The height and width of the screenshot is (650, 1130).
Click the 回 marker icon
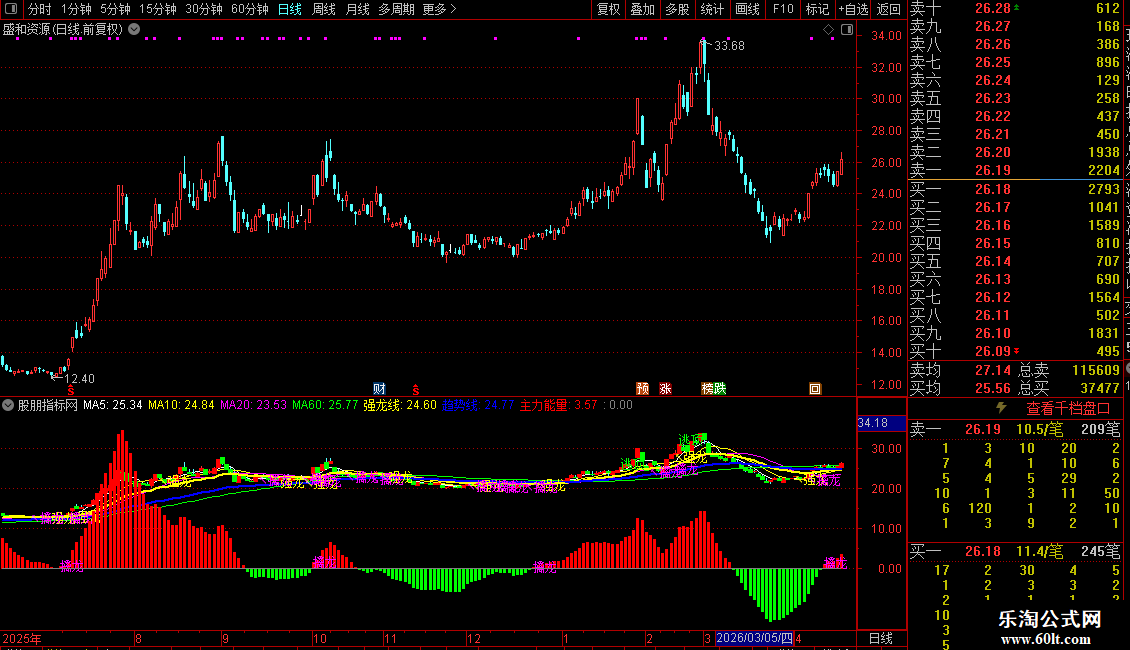coord(815,388)
